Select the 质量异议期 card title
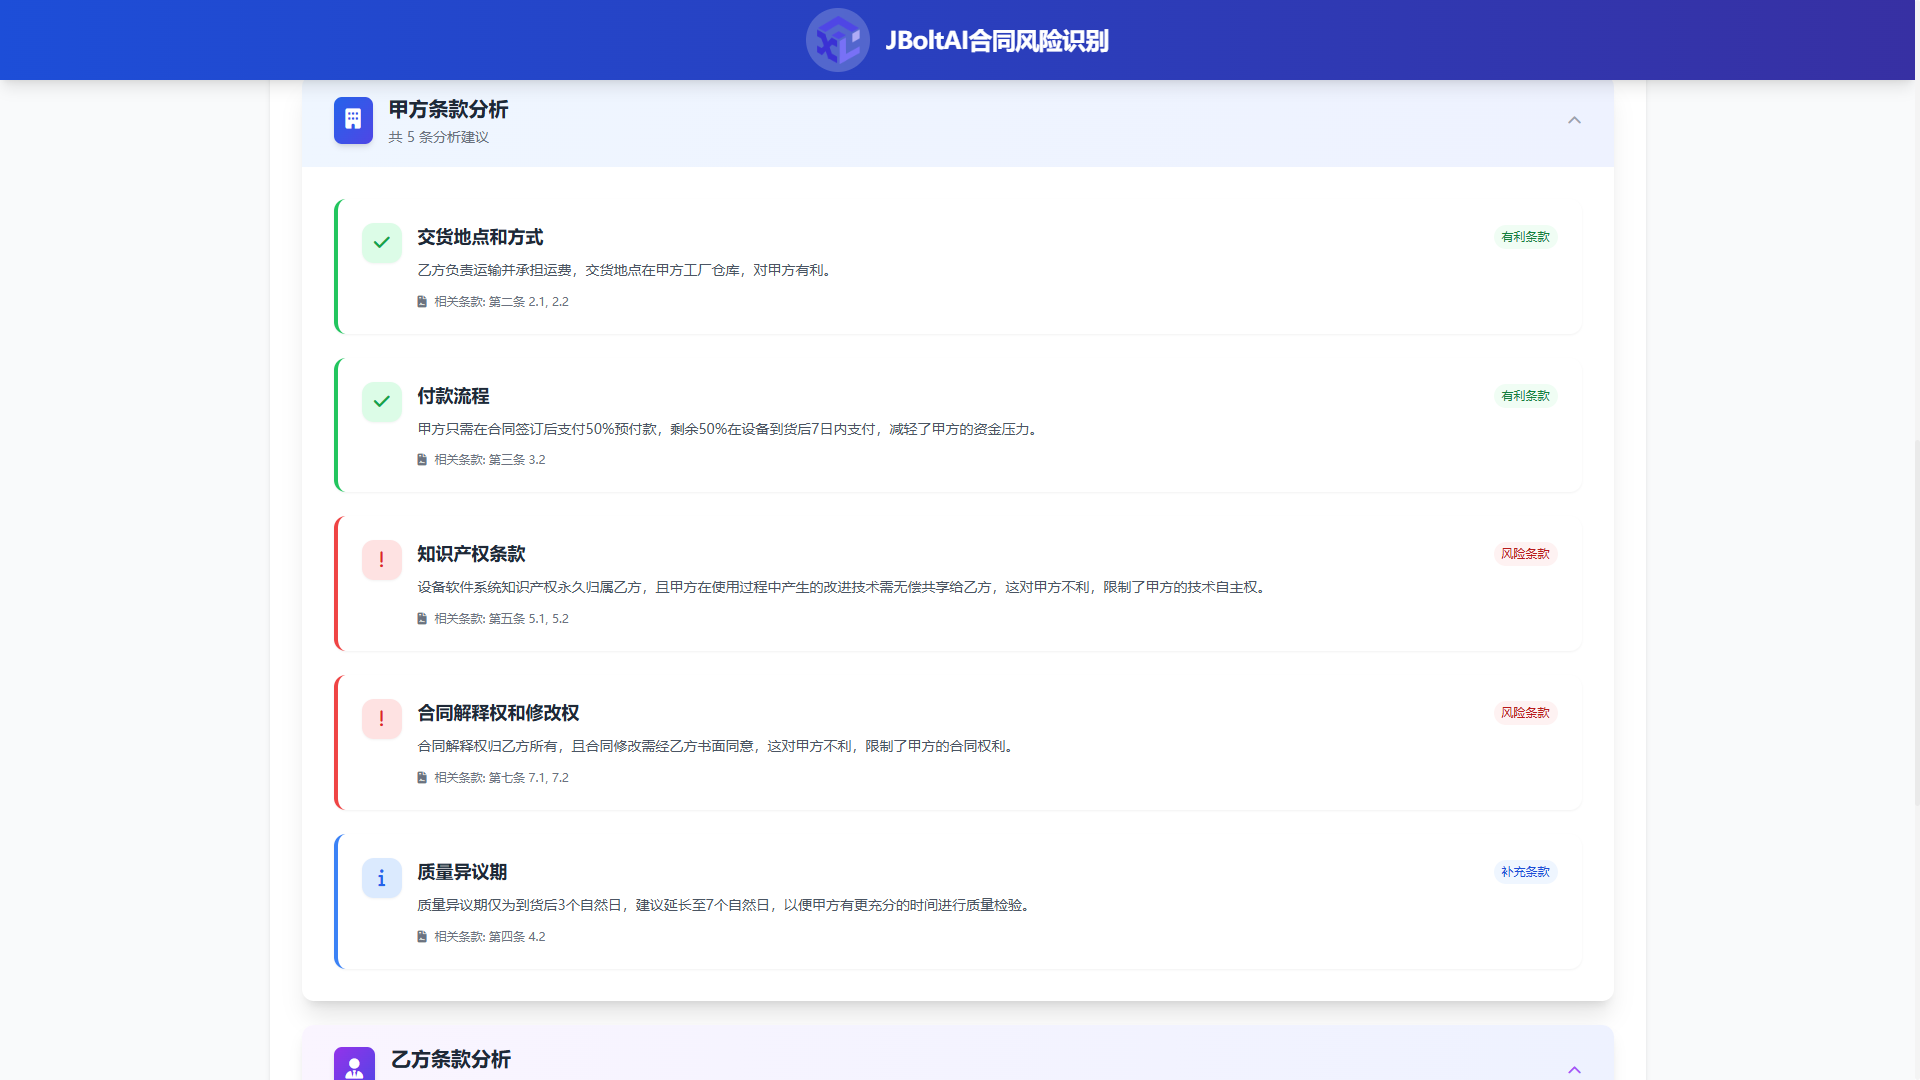 [462, 872]
